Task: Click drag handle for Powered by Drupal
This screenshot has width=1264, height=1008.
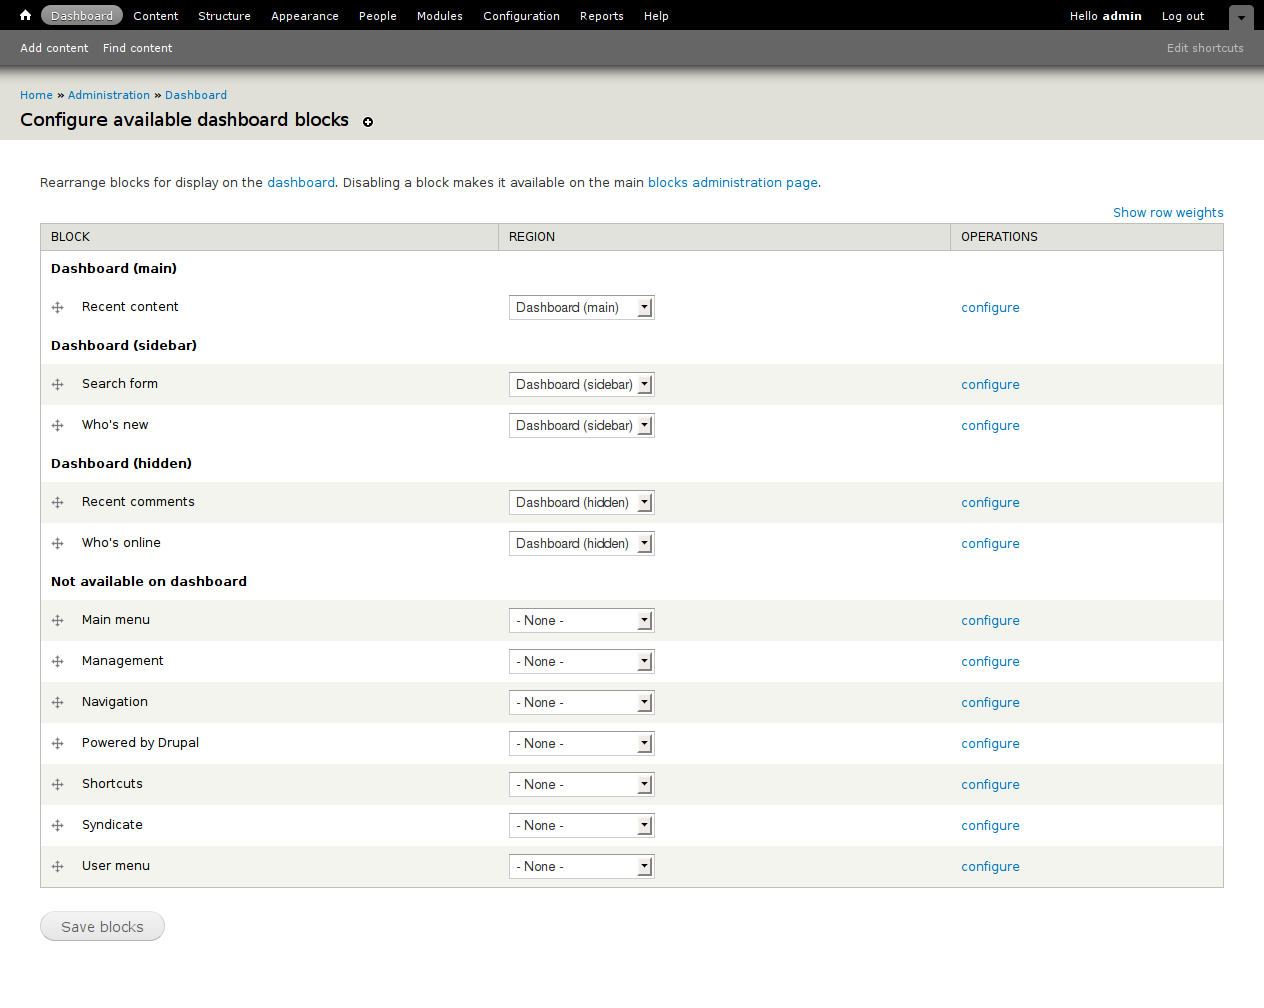Action: [x=58, y=744]
